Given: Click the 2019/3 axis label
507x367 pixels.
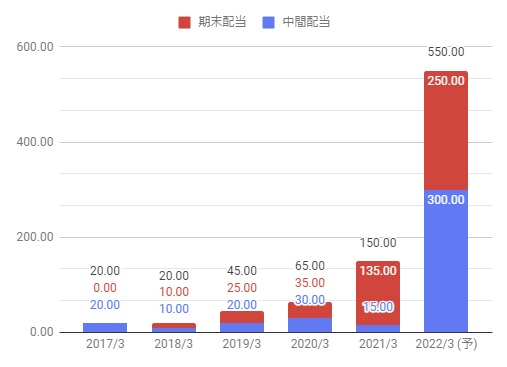Looking at the screenshot, I should click(x=242, y=344).
